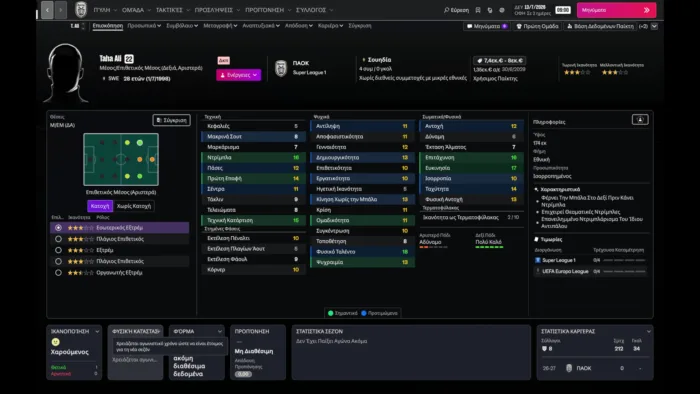The image size is (700, 394).
Task: Click the icon between bookmark and globe
Action: coord(490,10)
